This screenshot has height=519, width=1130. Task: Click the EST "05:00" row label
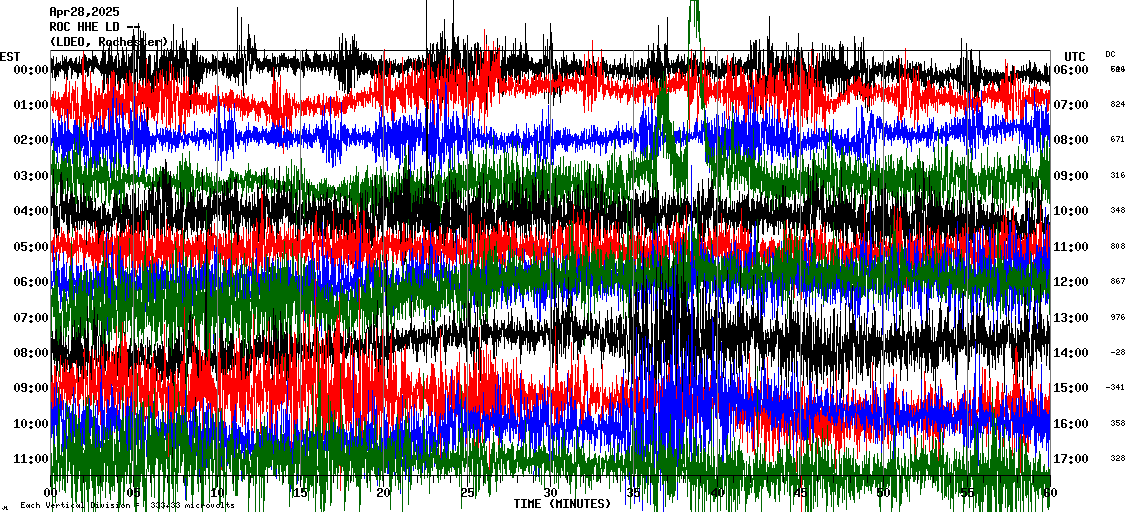pyautogui.click(x=30, y=247)
